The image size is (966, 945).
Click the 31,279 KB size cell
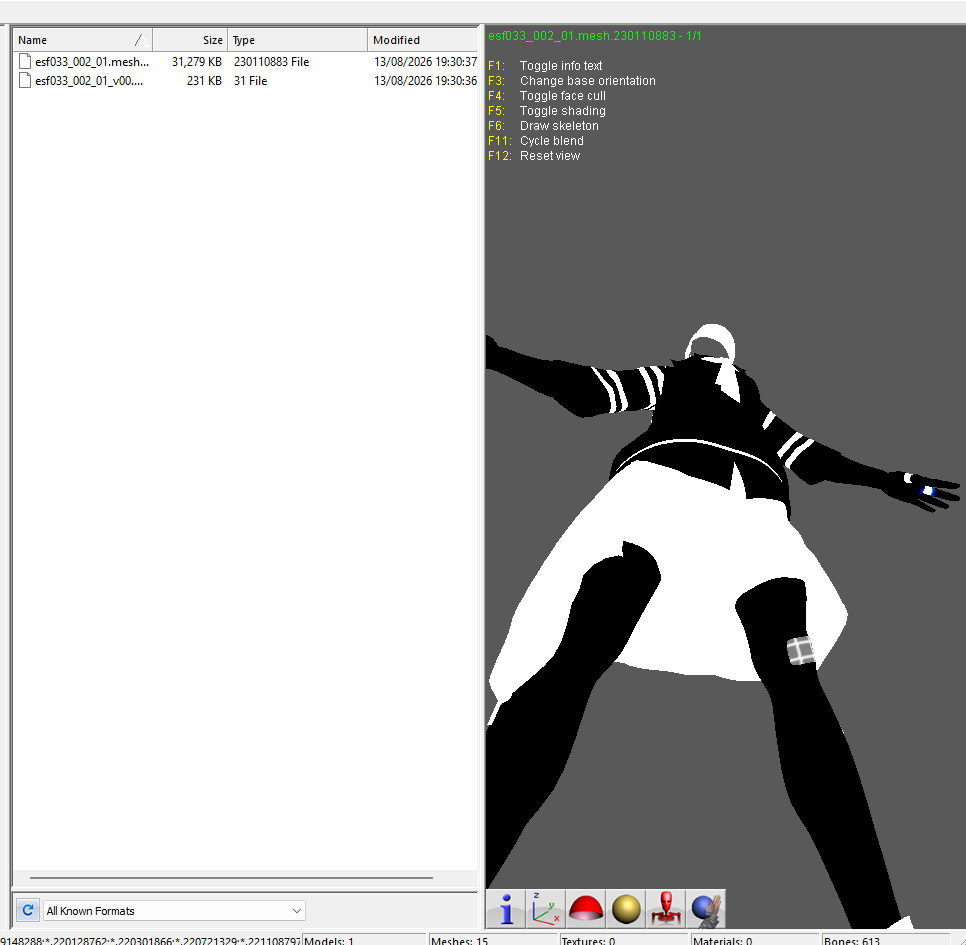coord(197,62)
